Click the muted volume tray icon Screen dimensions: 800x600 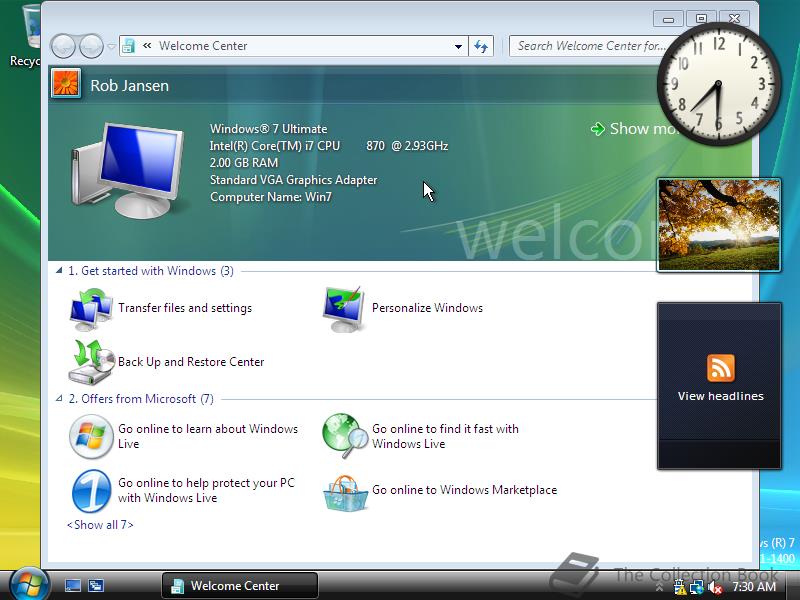click(x=715, y=587)
